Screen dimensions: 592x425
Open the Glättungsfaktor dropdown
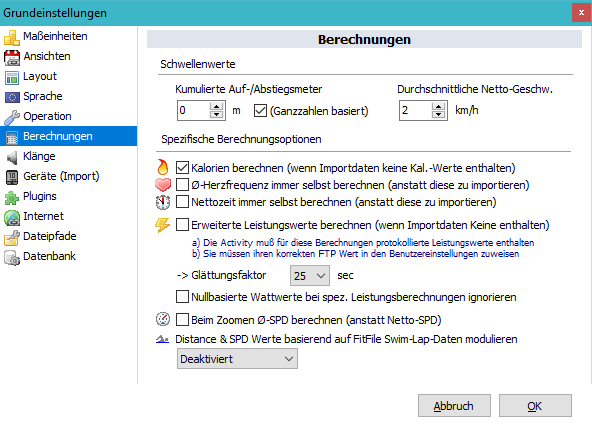[310, 276]
